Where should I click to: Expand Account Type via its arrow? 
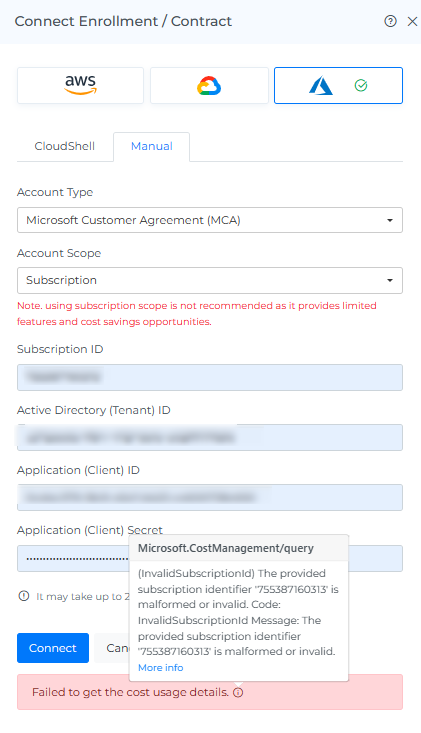coord(390,220)
